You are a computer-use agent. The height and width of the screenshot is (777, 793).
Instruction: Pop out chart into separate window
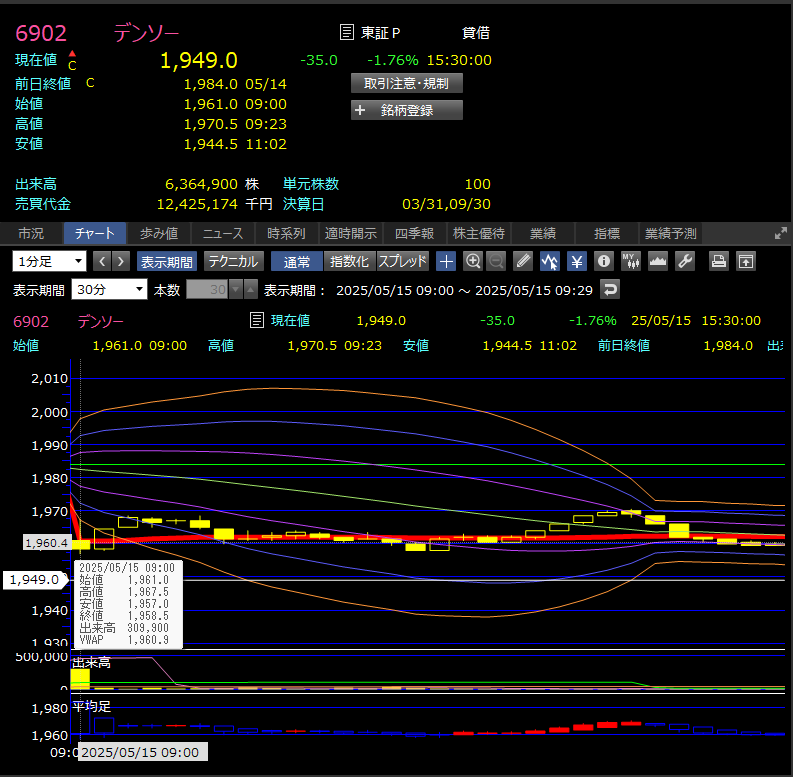tap(746, 262)
